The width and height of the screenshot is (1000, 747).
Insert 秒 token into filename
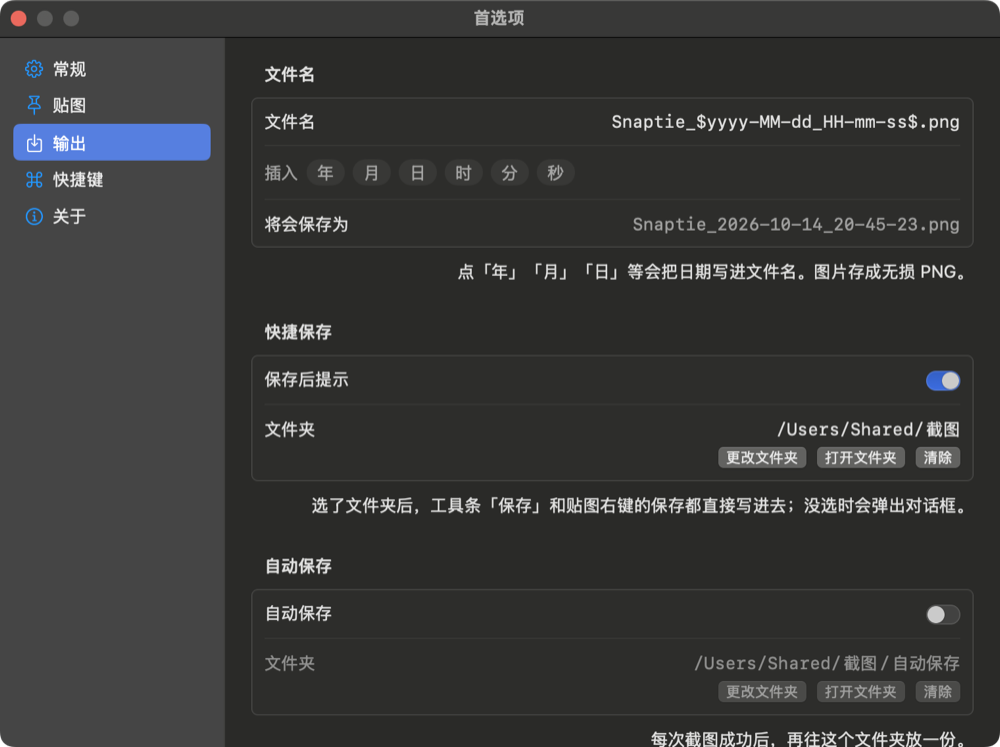[555, 173]
